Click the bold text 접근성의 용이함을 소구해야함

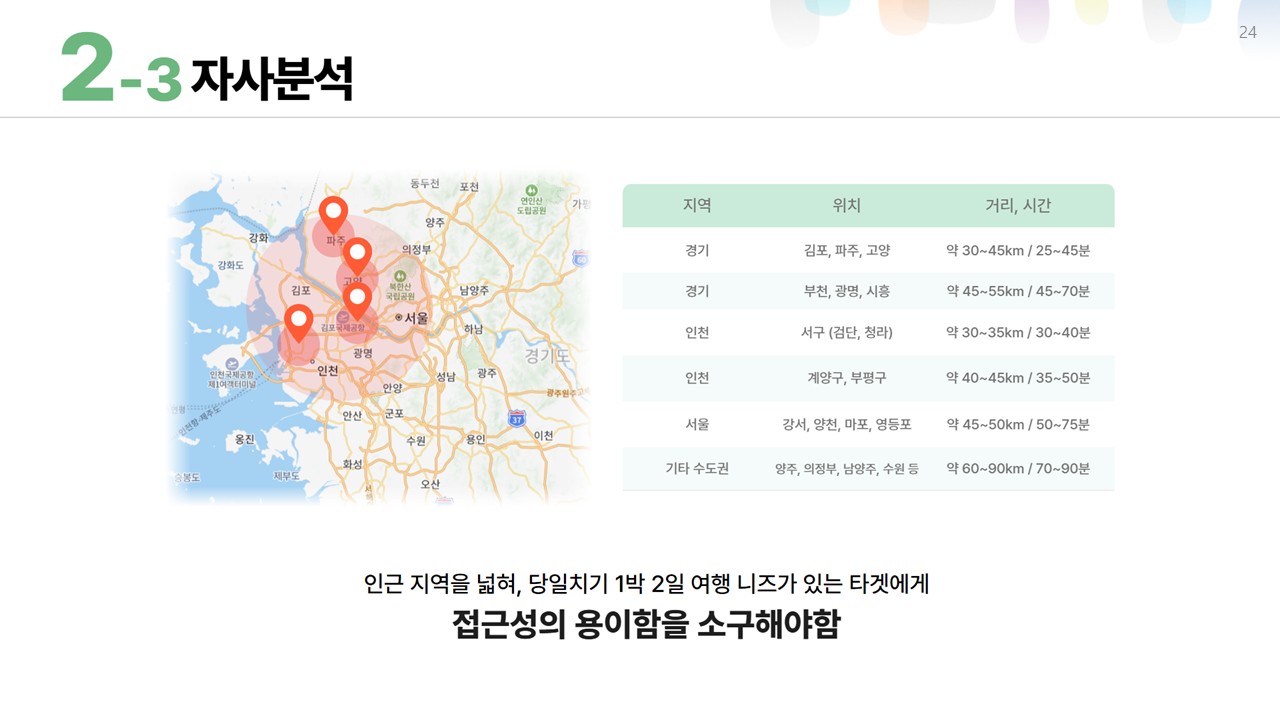(646, 624)
